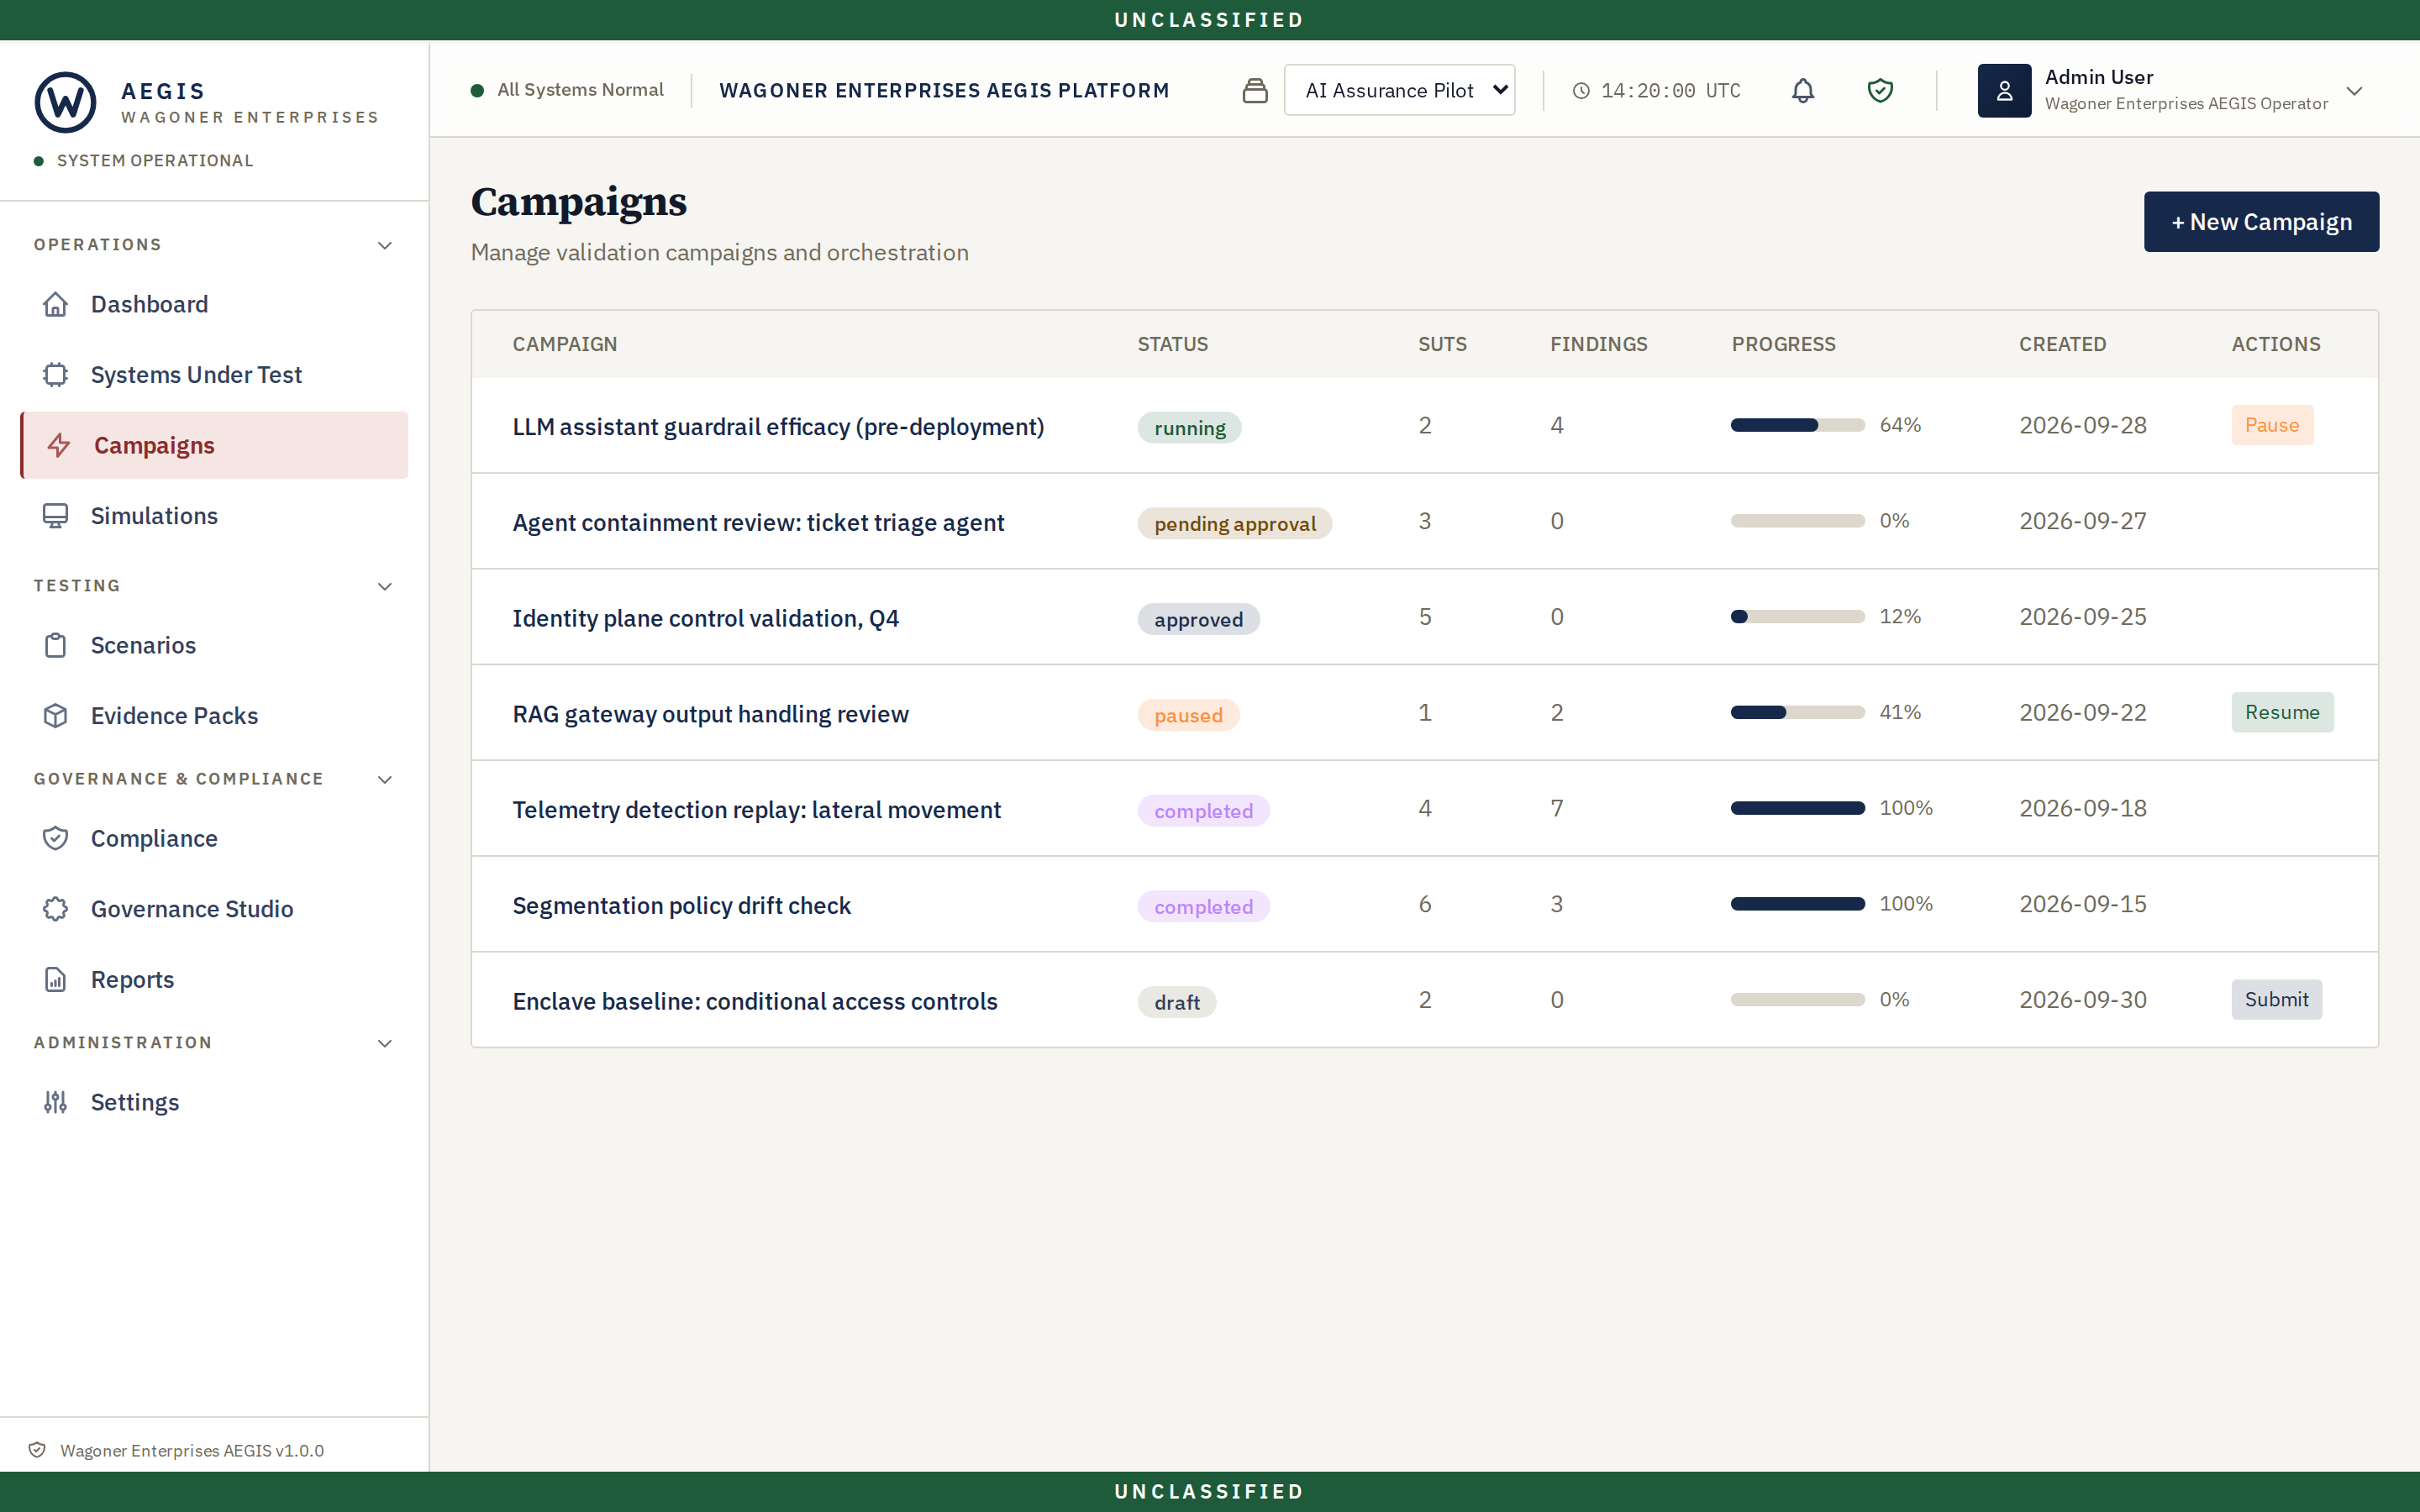Open Governance Studio
The width and height of the screenshot is (2420, 1512).
(214, 909)
